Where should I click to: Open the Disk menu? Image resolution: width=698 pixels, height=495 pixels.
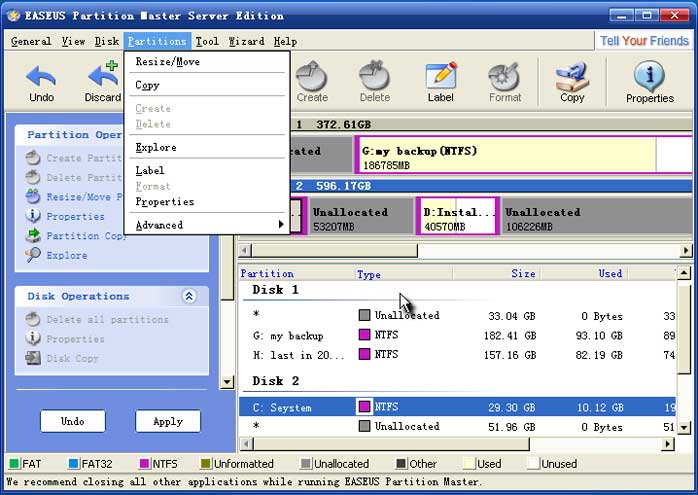pos(107,41)
